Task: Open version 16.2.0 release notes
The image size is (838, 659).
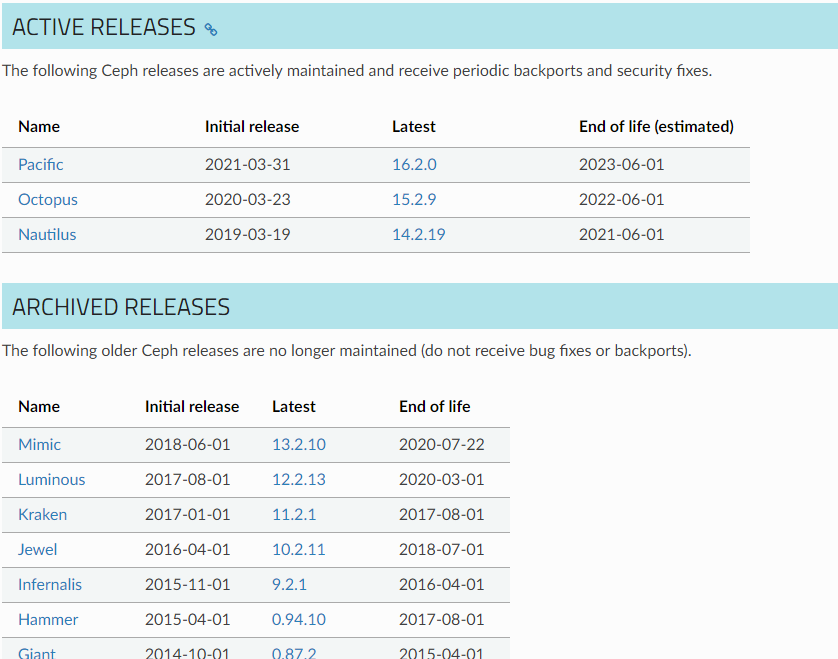Action: point(414,165)
